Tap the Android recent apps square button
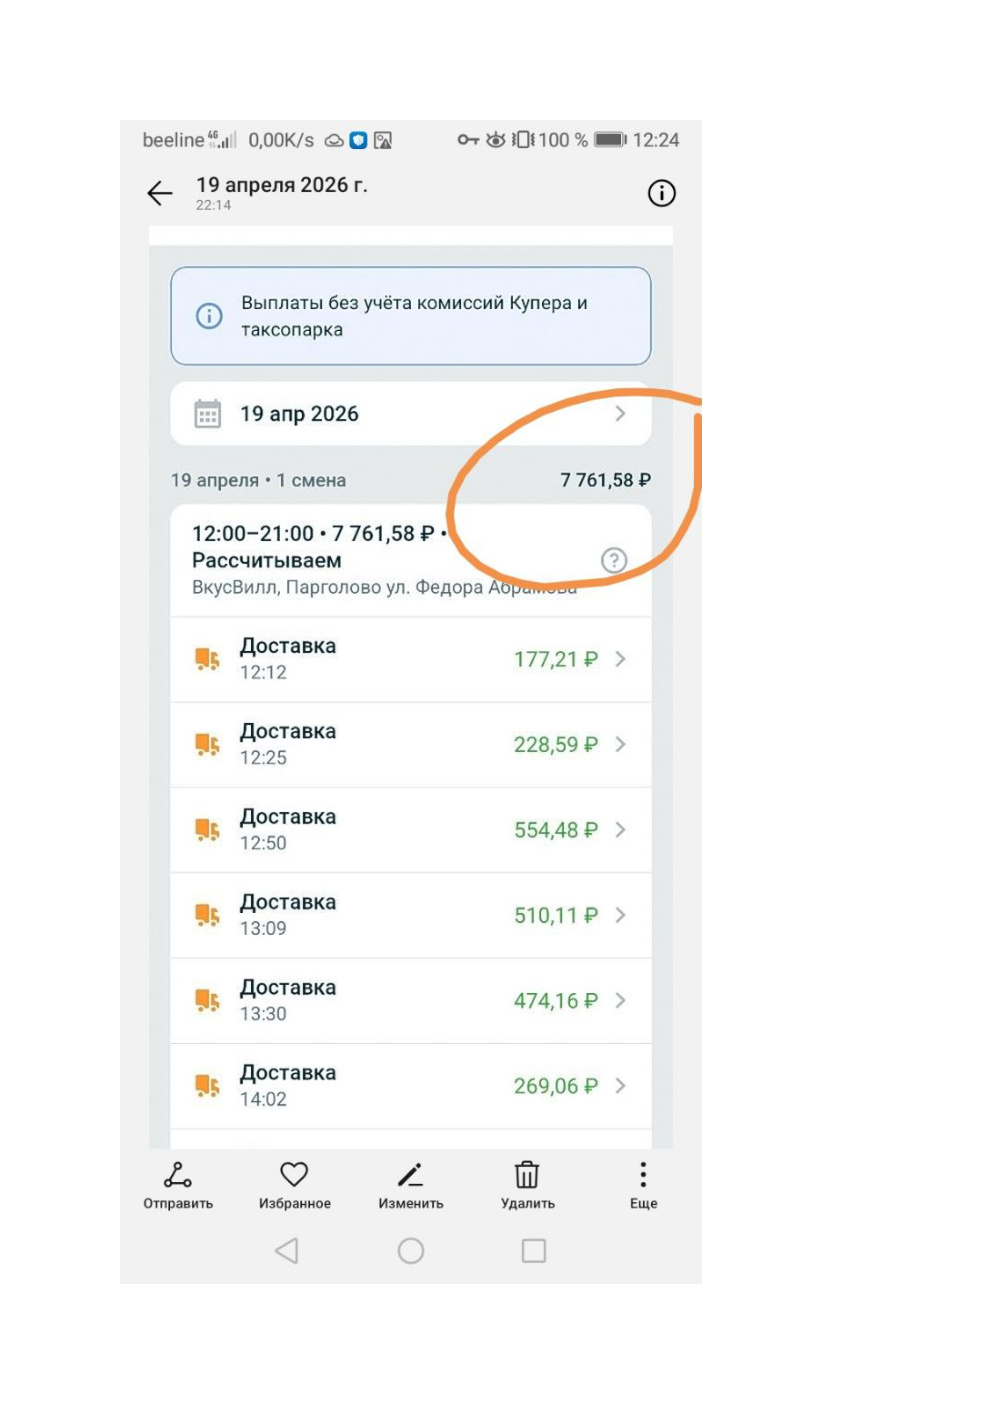Viewport: 992px width, 1404px height. (x=534, y=1250)
